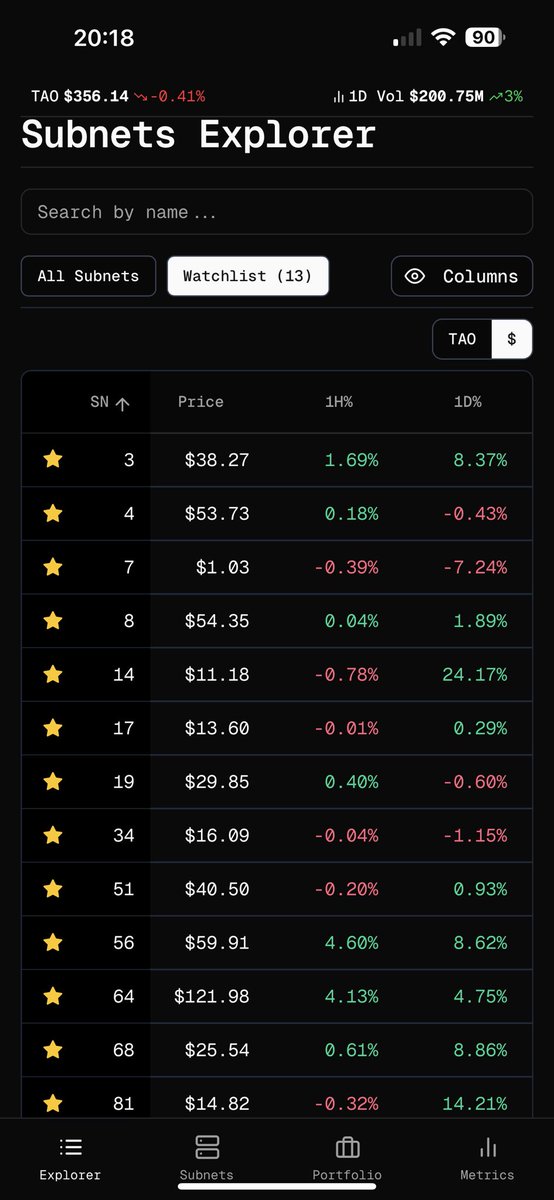Switch price display to TAO
The image size is (554, 1200).
[x=462, y=339]
